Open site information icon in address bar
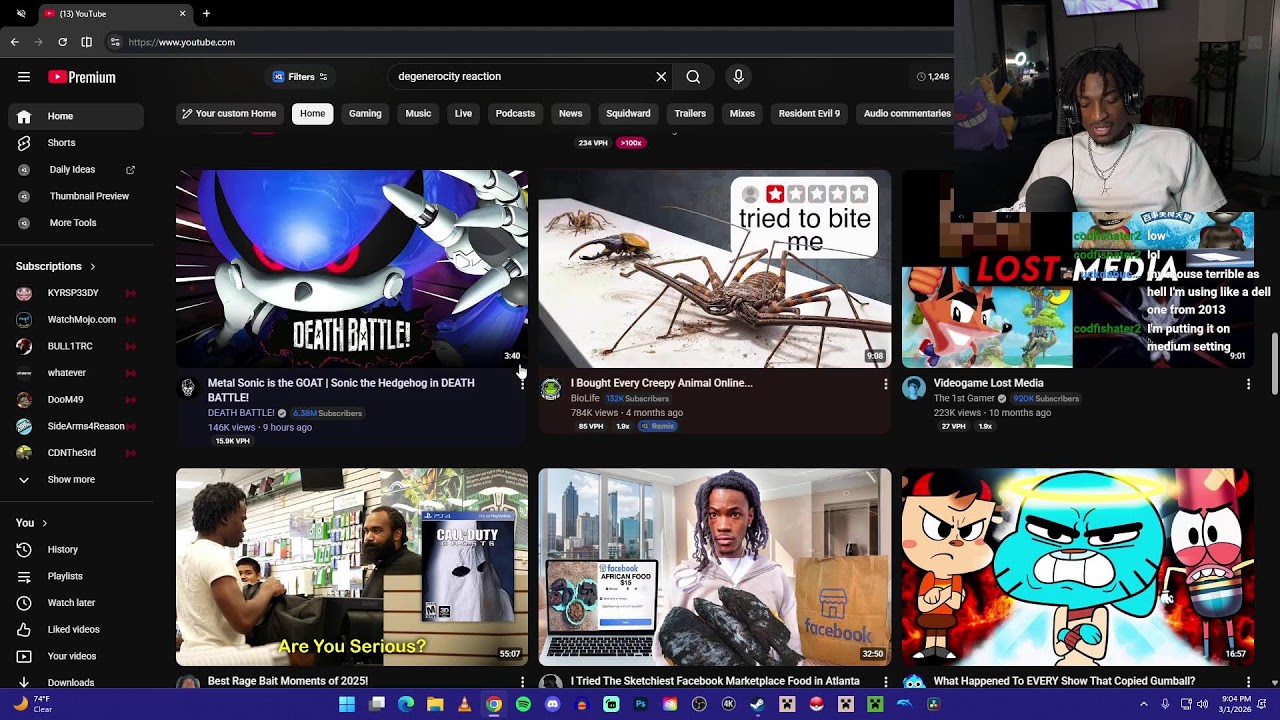The width and height of the screenshot is (1280, 720). tap(115, 42)
